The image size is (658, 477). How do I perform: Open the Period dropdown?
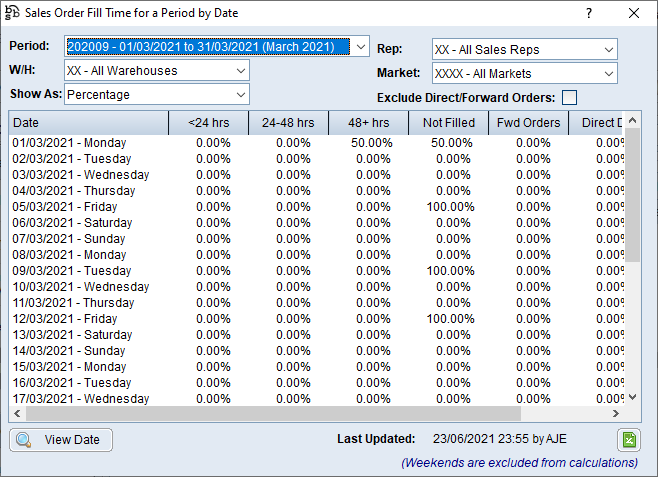(360, 46)
